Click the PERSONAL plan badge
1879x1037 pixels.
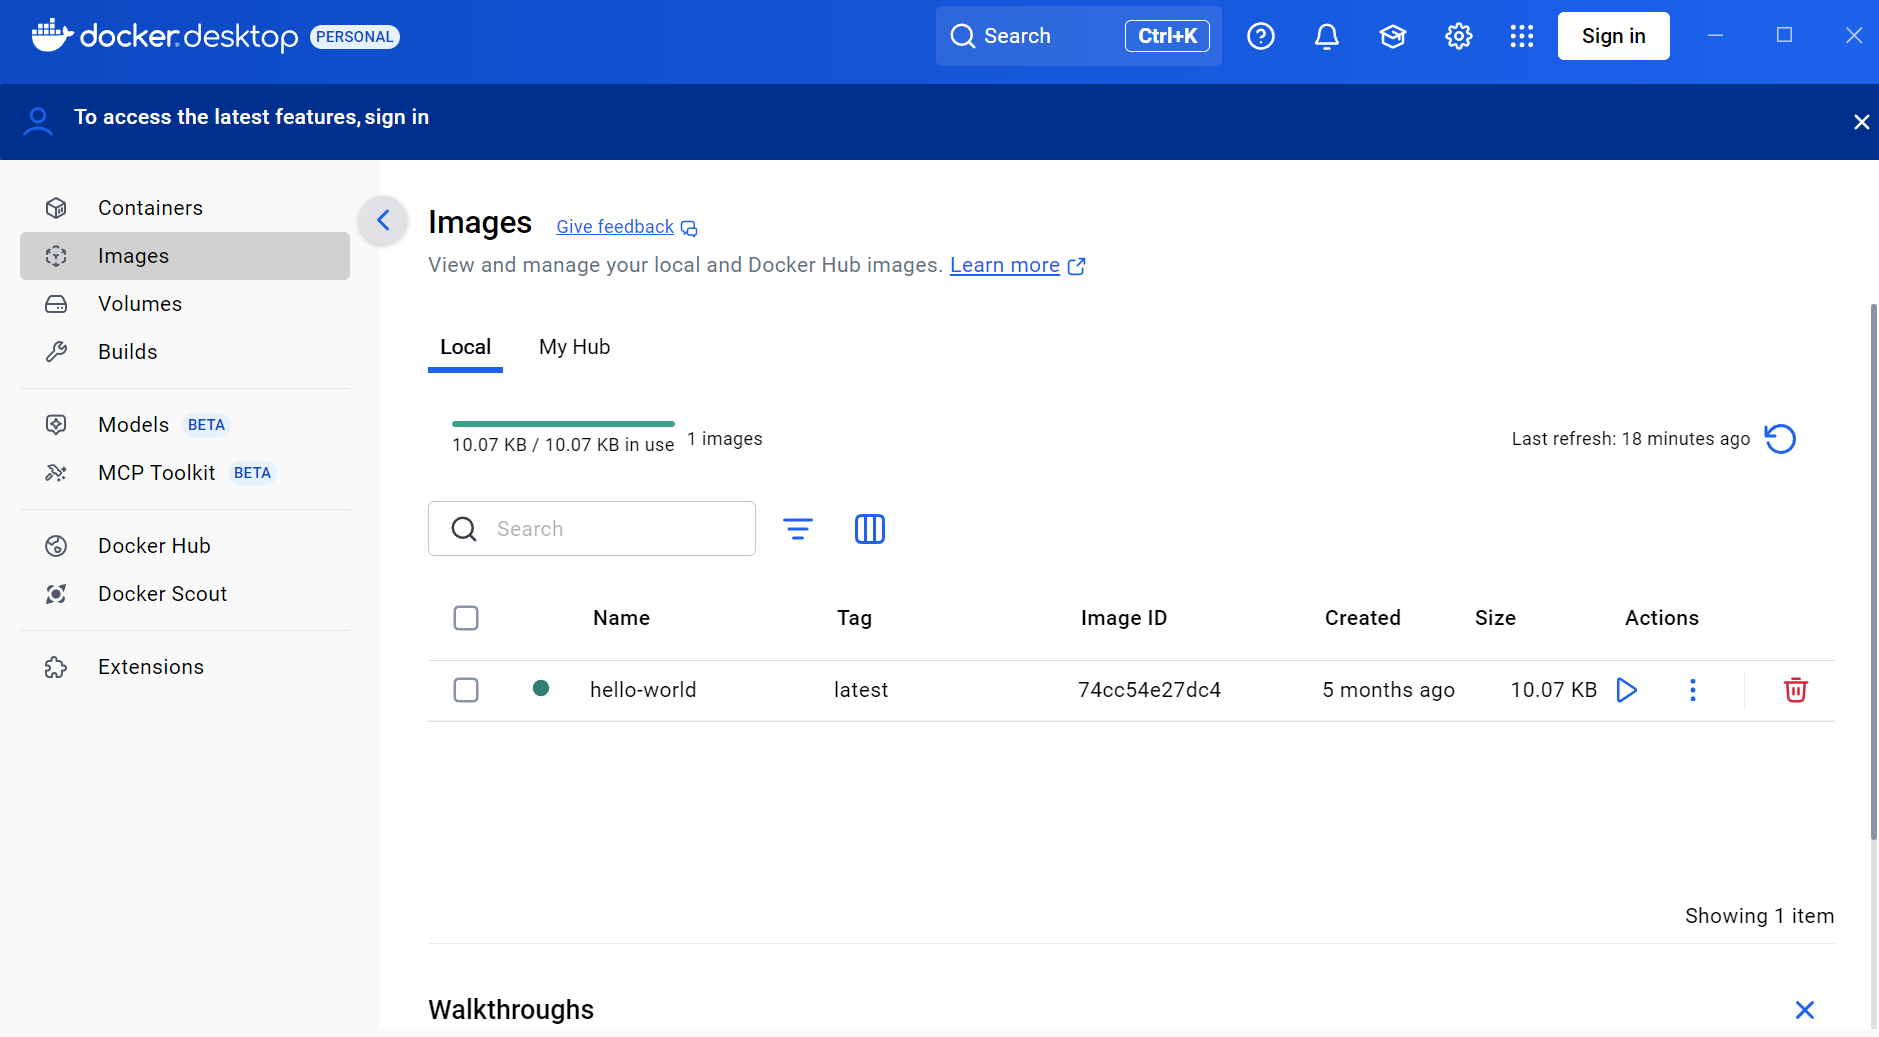(x=355, y=37)
